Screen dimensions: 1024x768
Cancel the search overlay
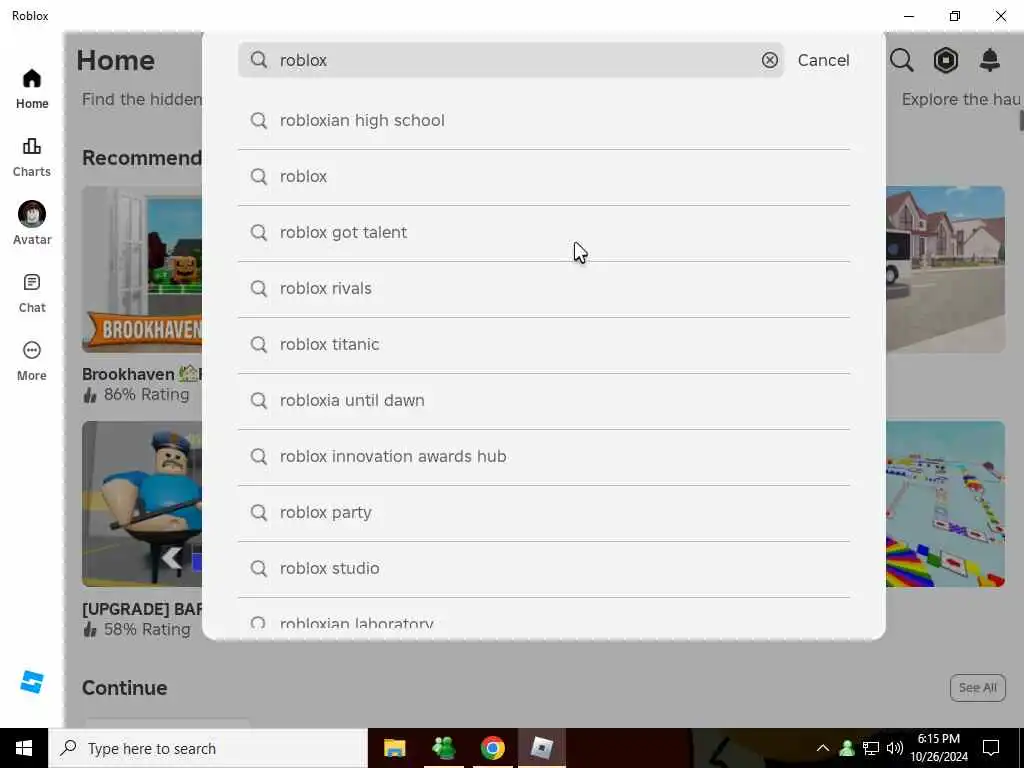[x=824, y=60]
